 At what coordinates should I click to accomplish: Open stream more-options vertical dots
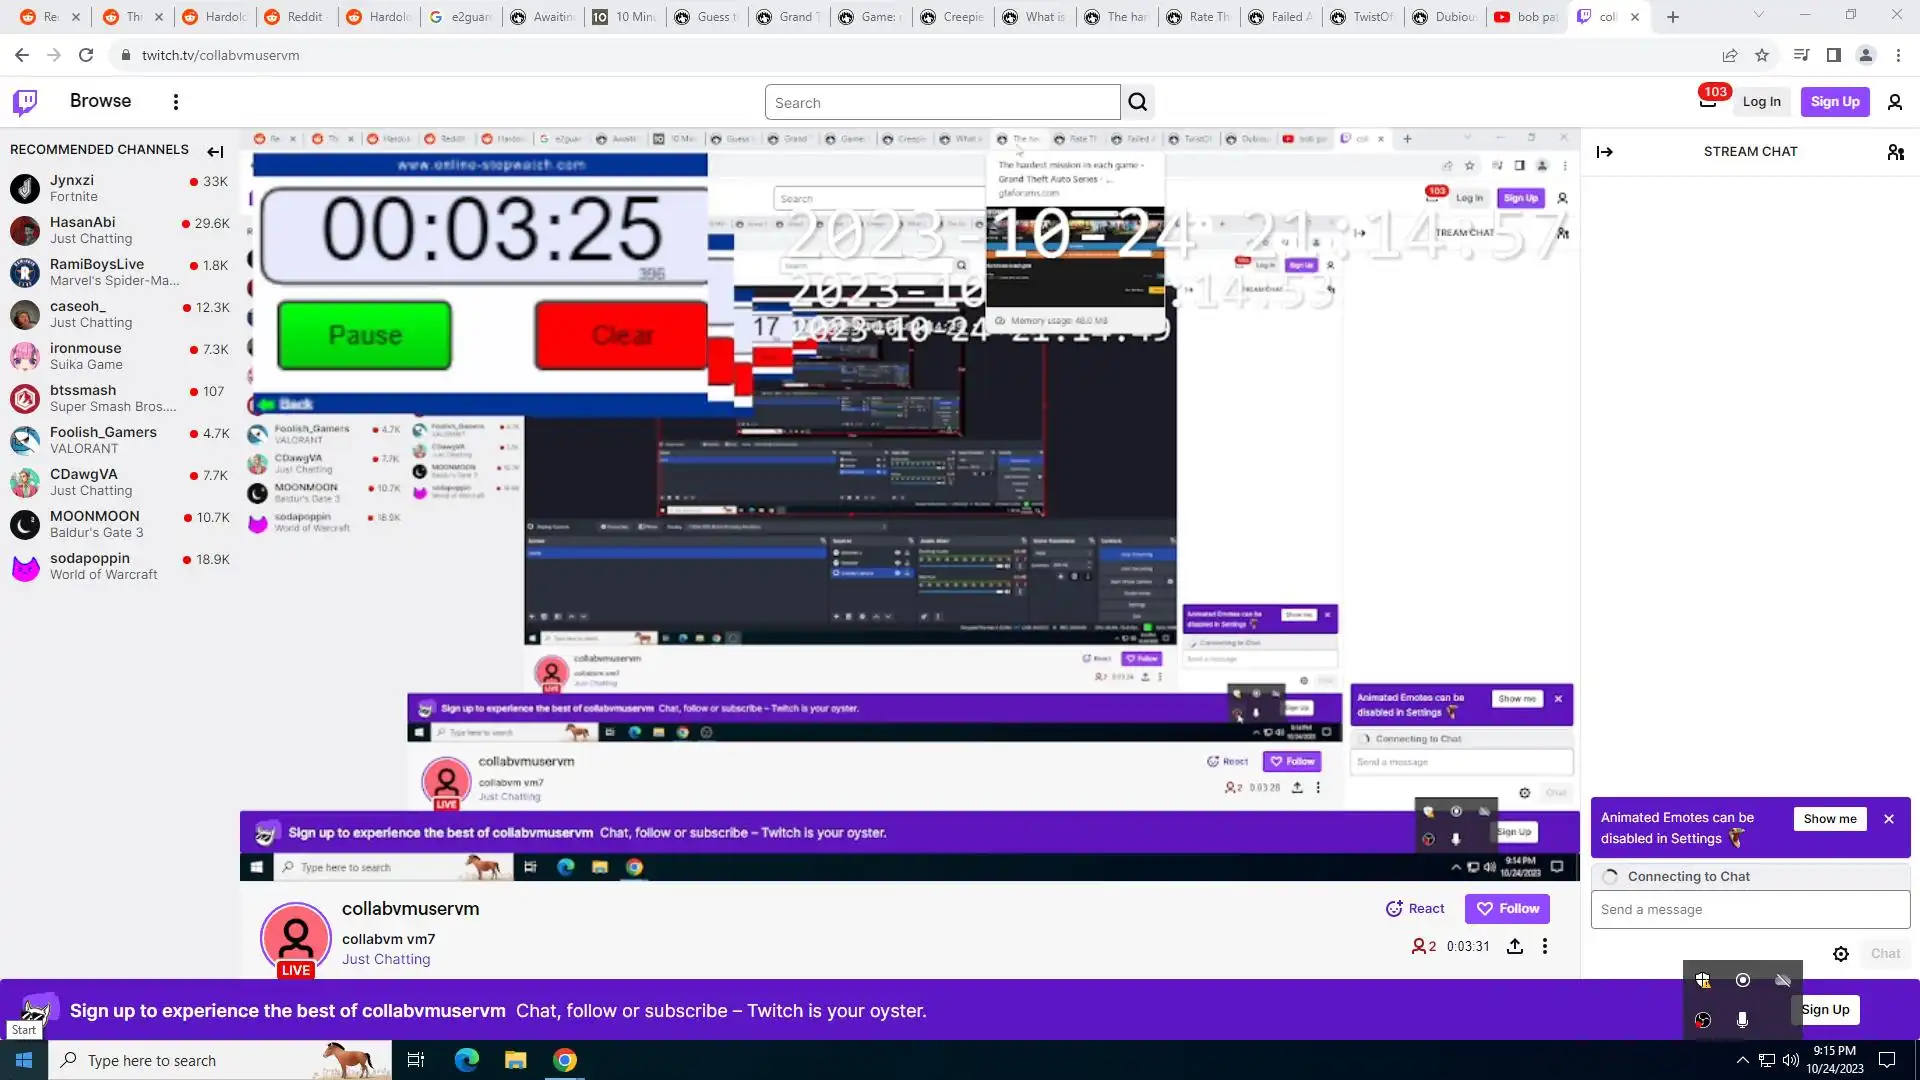tap(1545, 946)
